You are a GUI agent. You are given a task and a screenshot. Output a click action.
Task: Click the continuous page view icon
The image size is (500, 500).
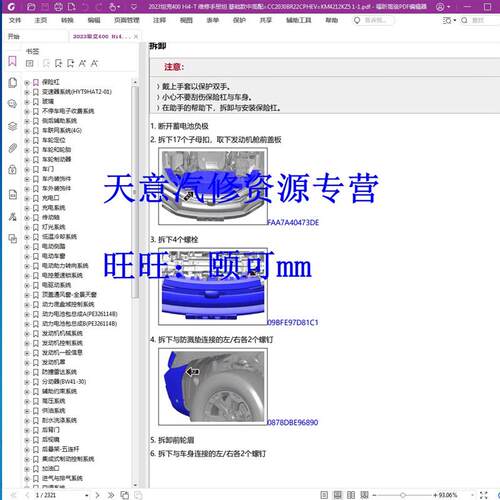pos(338,495)
